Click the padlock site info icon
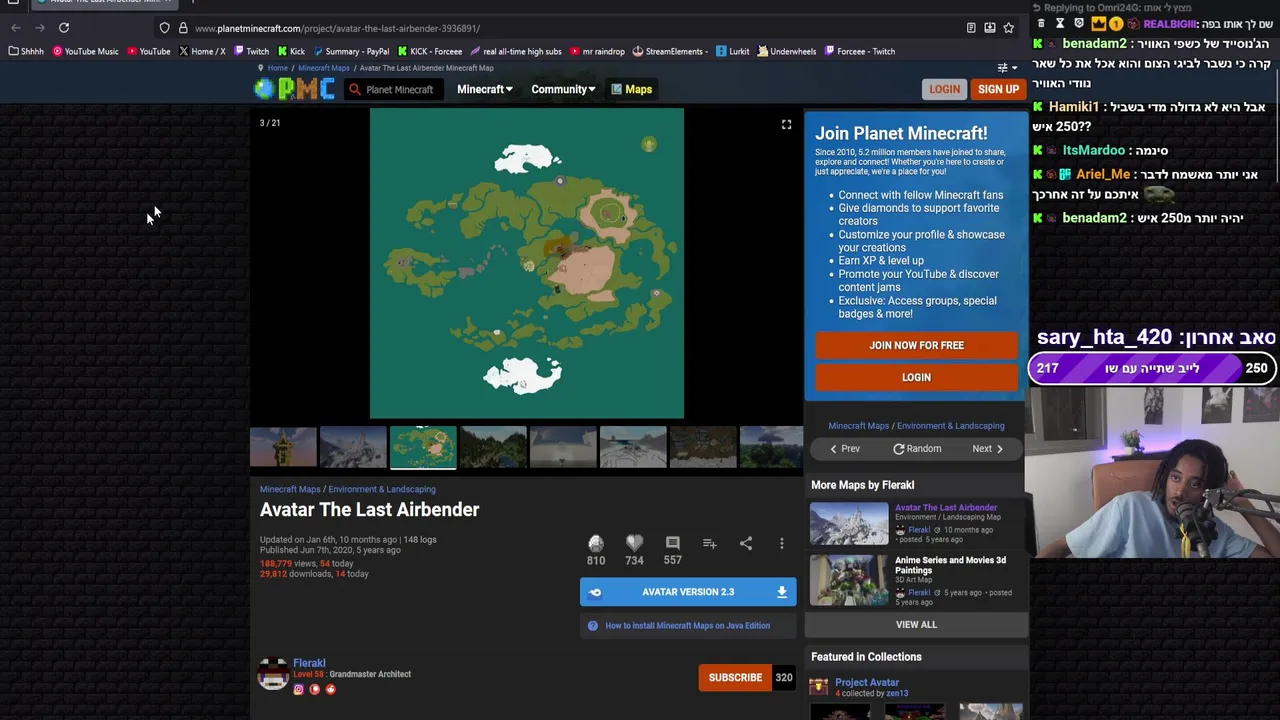The width and height of the screenshot is (1280, 720). pyautogui.click(x=183, y=28)
